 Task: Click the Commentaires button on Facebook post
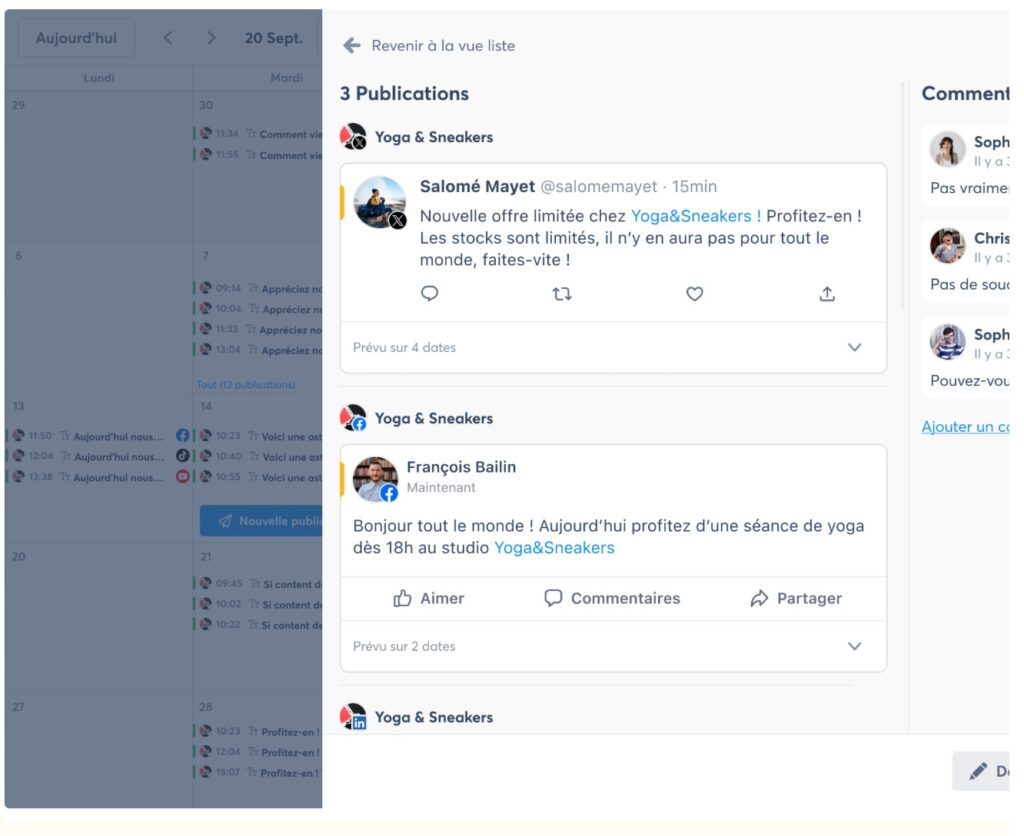click(612, 598)
